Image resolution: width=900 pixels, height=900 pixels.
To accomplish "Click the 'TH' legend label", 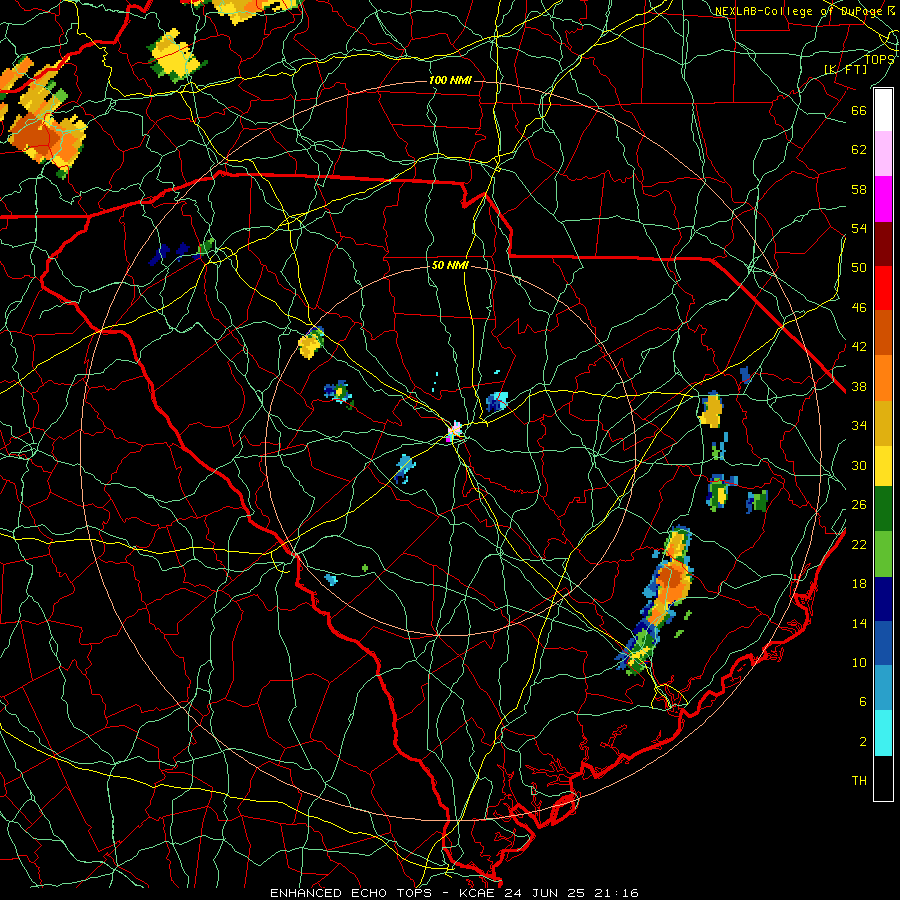I will (859, 781).
